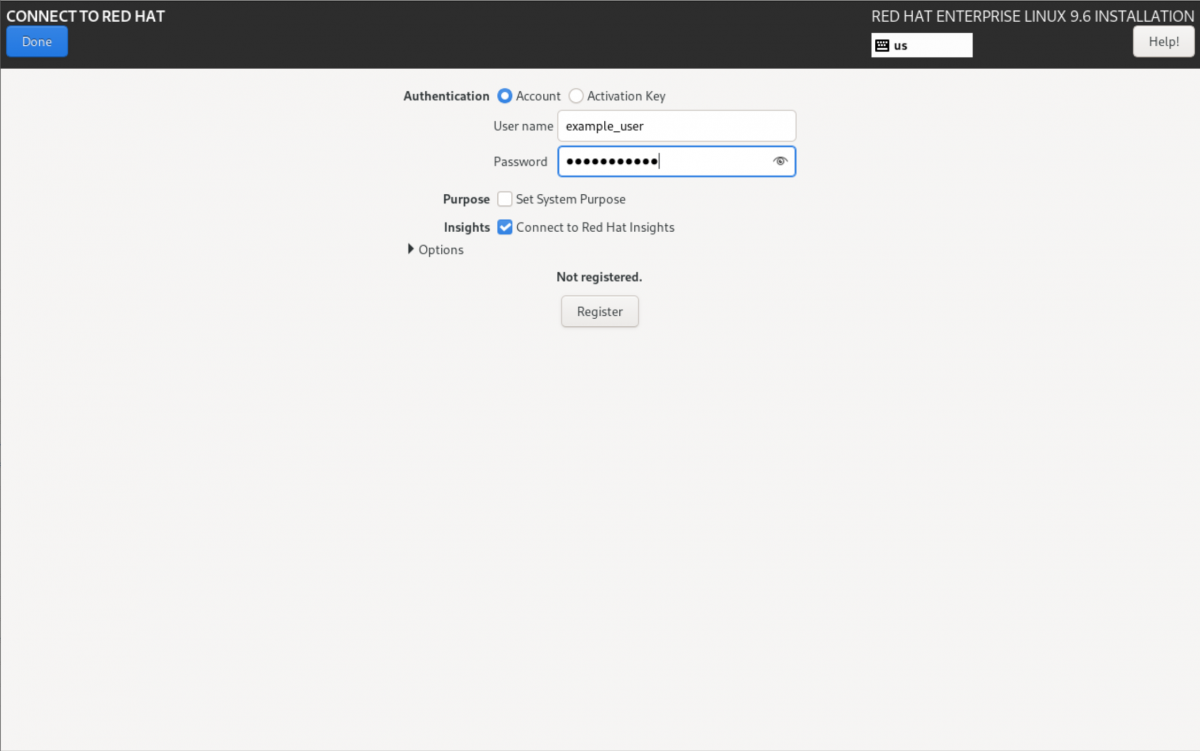Click the 'Not registered.' status text
Screen dimensions: 1200x751
[599, 277]
